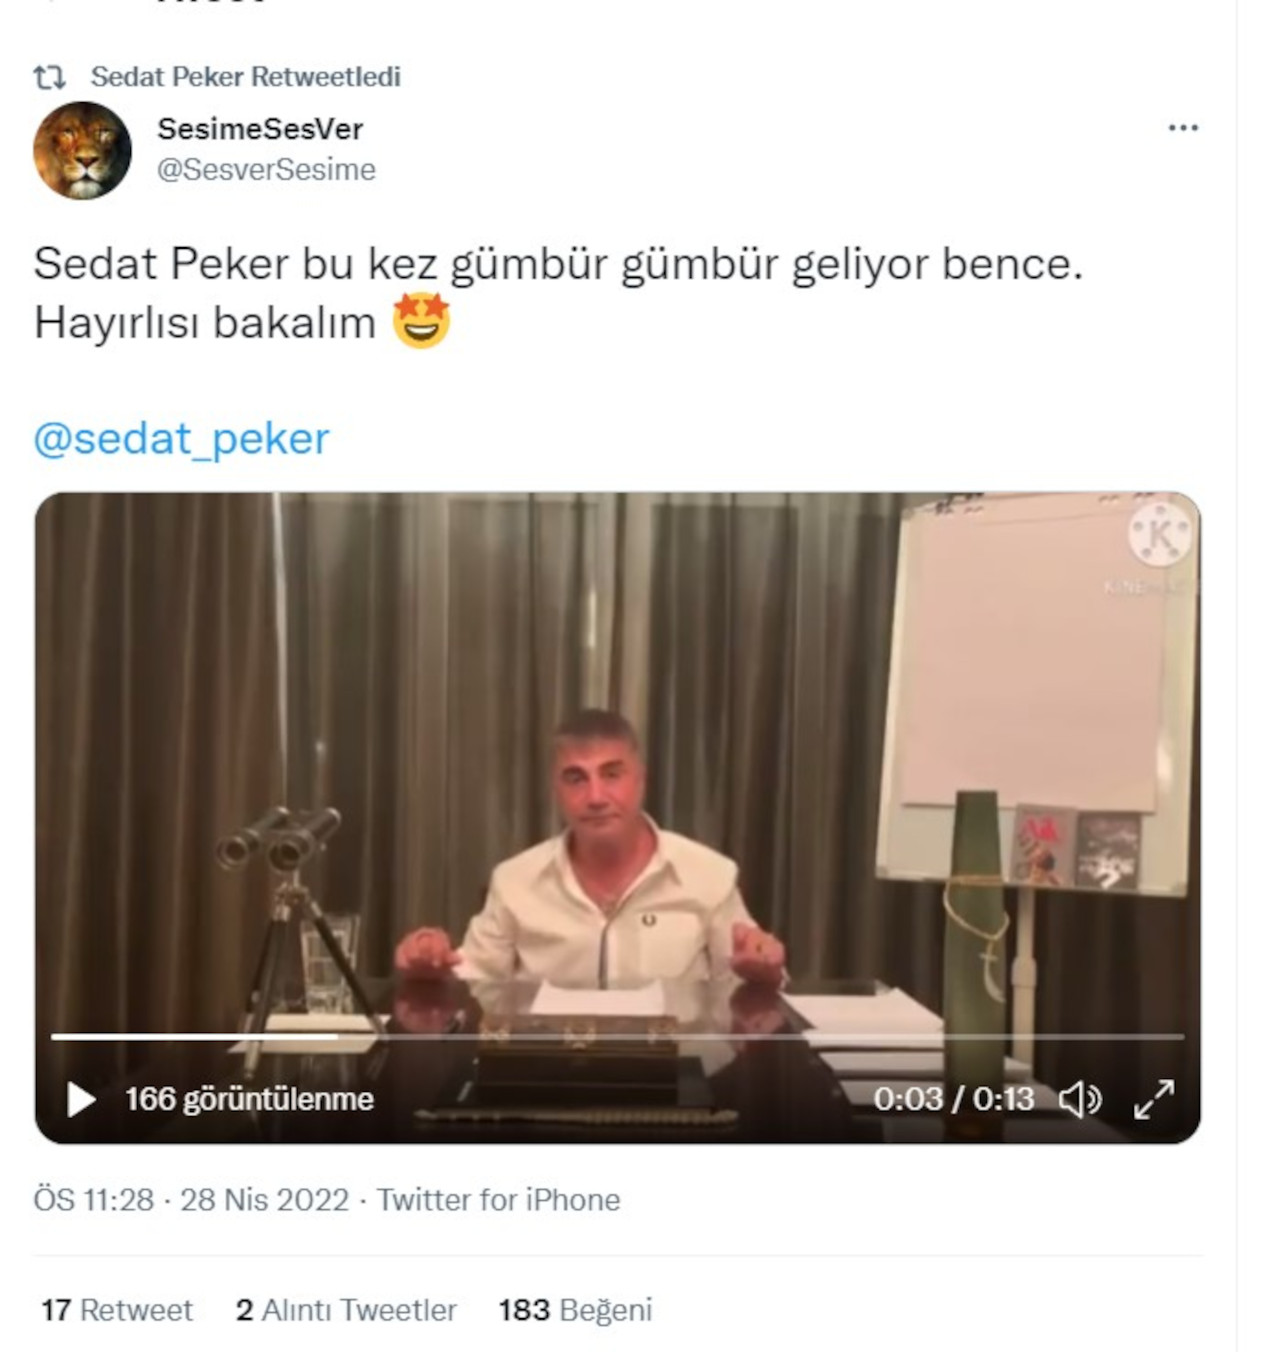Screen dimensions: 1280x1352
Task: Open the SesimeSesVer display name
Action: tap(260, 129)
